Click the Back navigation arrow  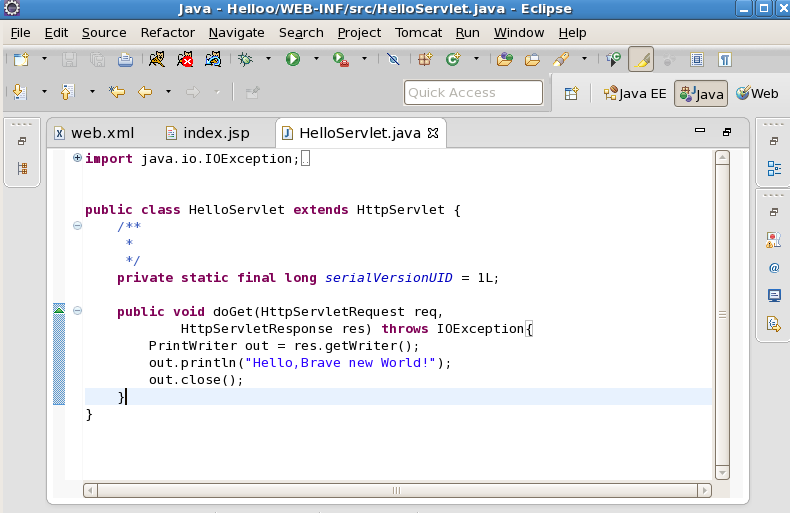point(145,92)
